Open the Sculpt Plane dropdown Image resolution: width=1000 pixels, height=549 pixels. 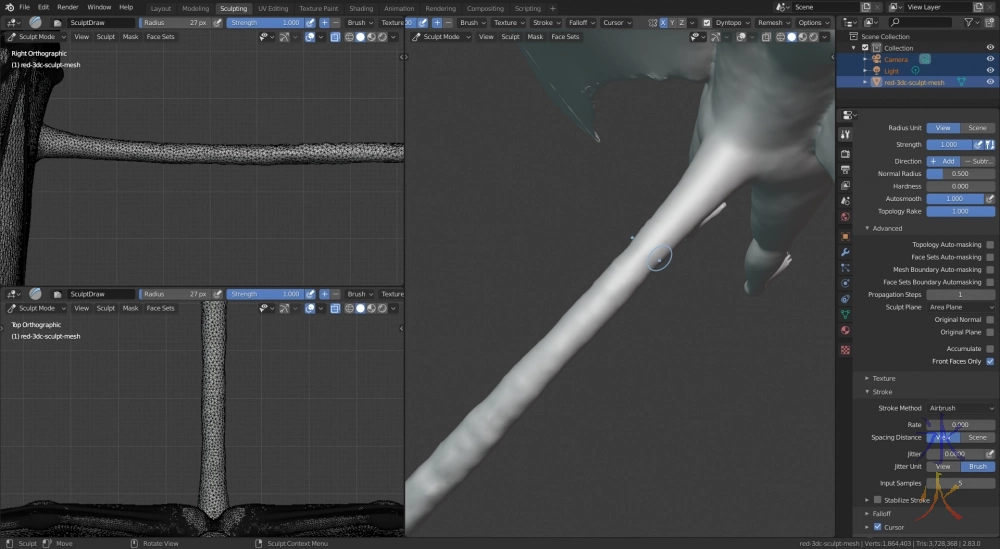tap(961, 307)
